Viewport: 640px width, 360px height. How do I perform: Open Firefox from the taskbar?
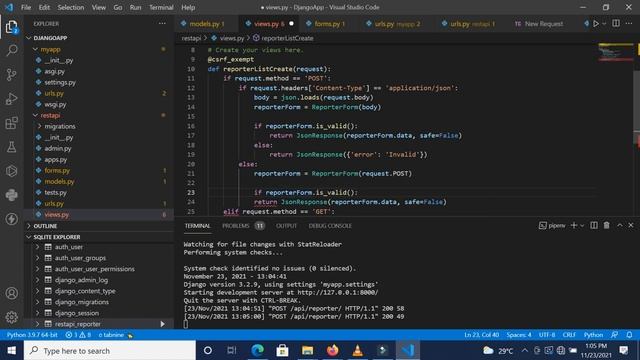coord(333,350)
